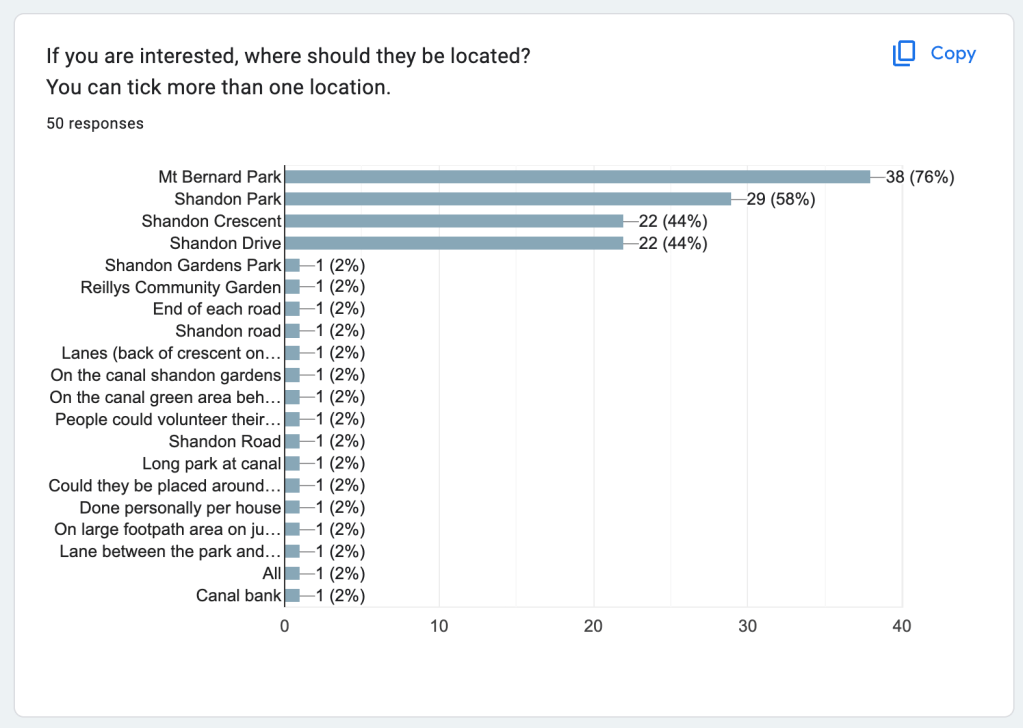Select the Shandon Crescent bar

coord(454,221)
